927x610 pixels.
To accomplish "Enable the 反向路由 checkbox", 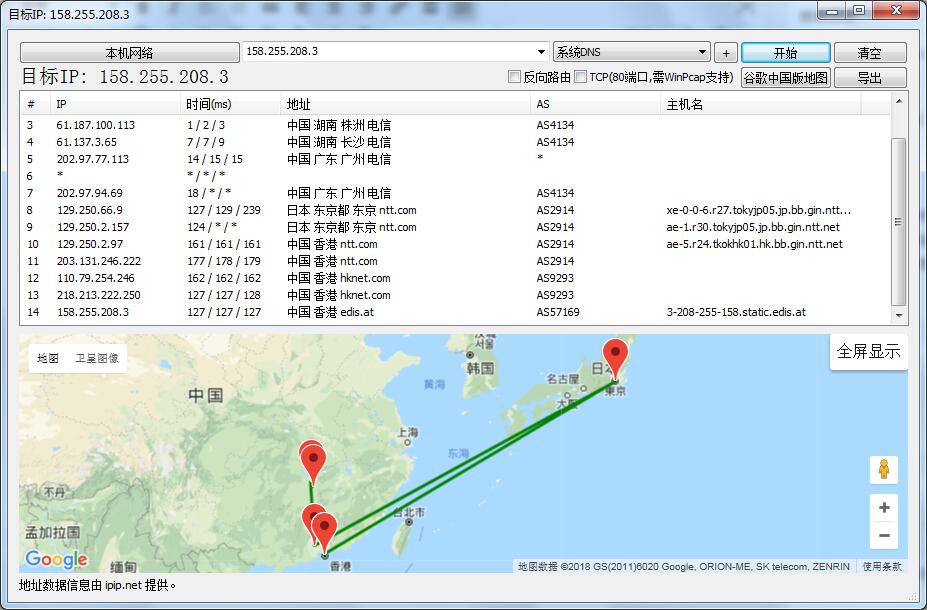I will [513, 76].
